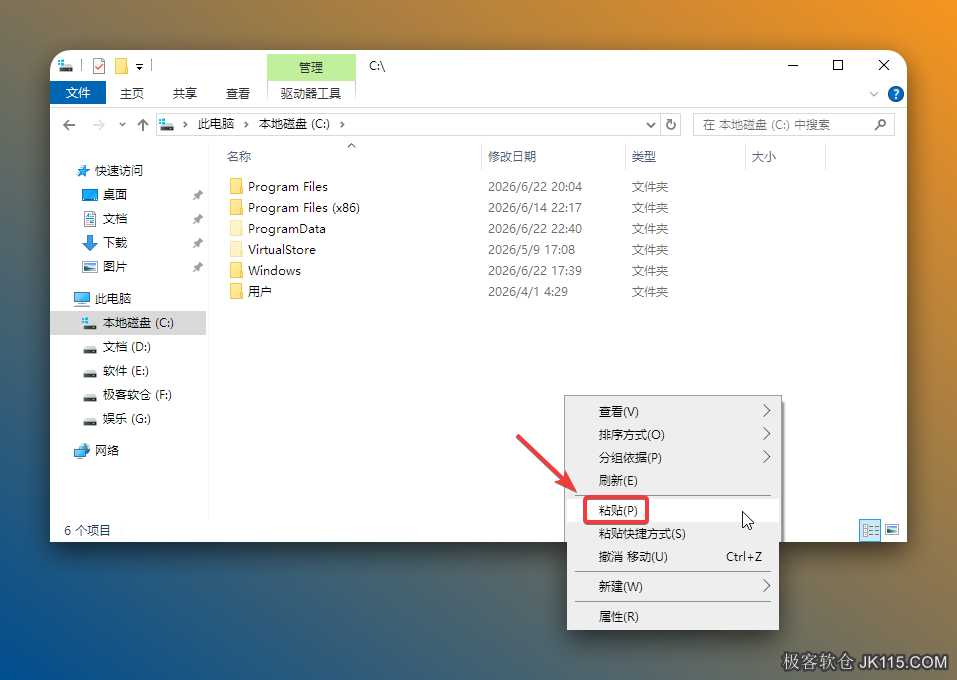This screenshot has height=680, width=957.
Task: Open the recent locations dropdown arrow
Action: 122,125
